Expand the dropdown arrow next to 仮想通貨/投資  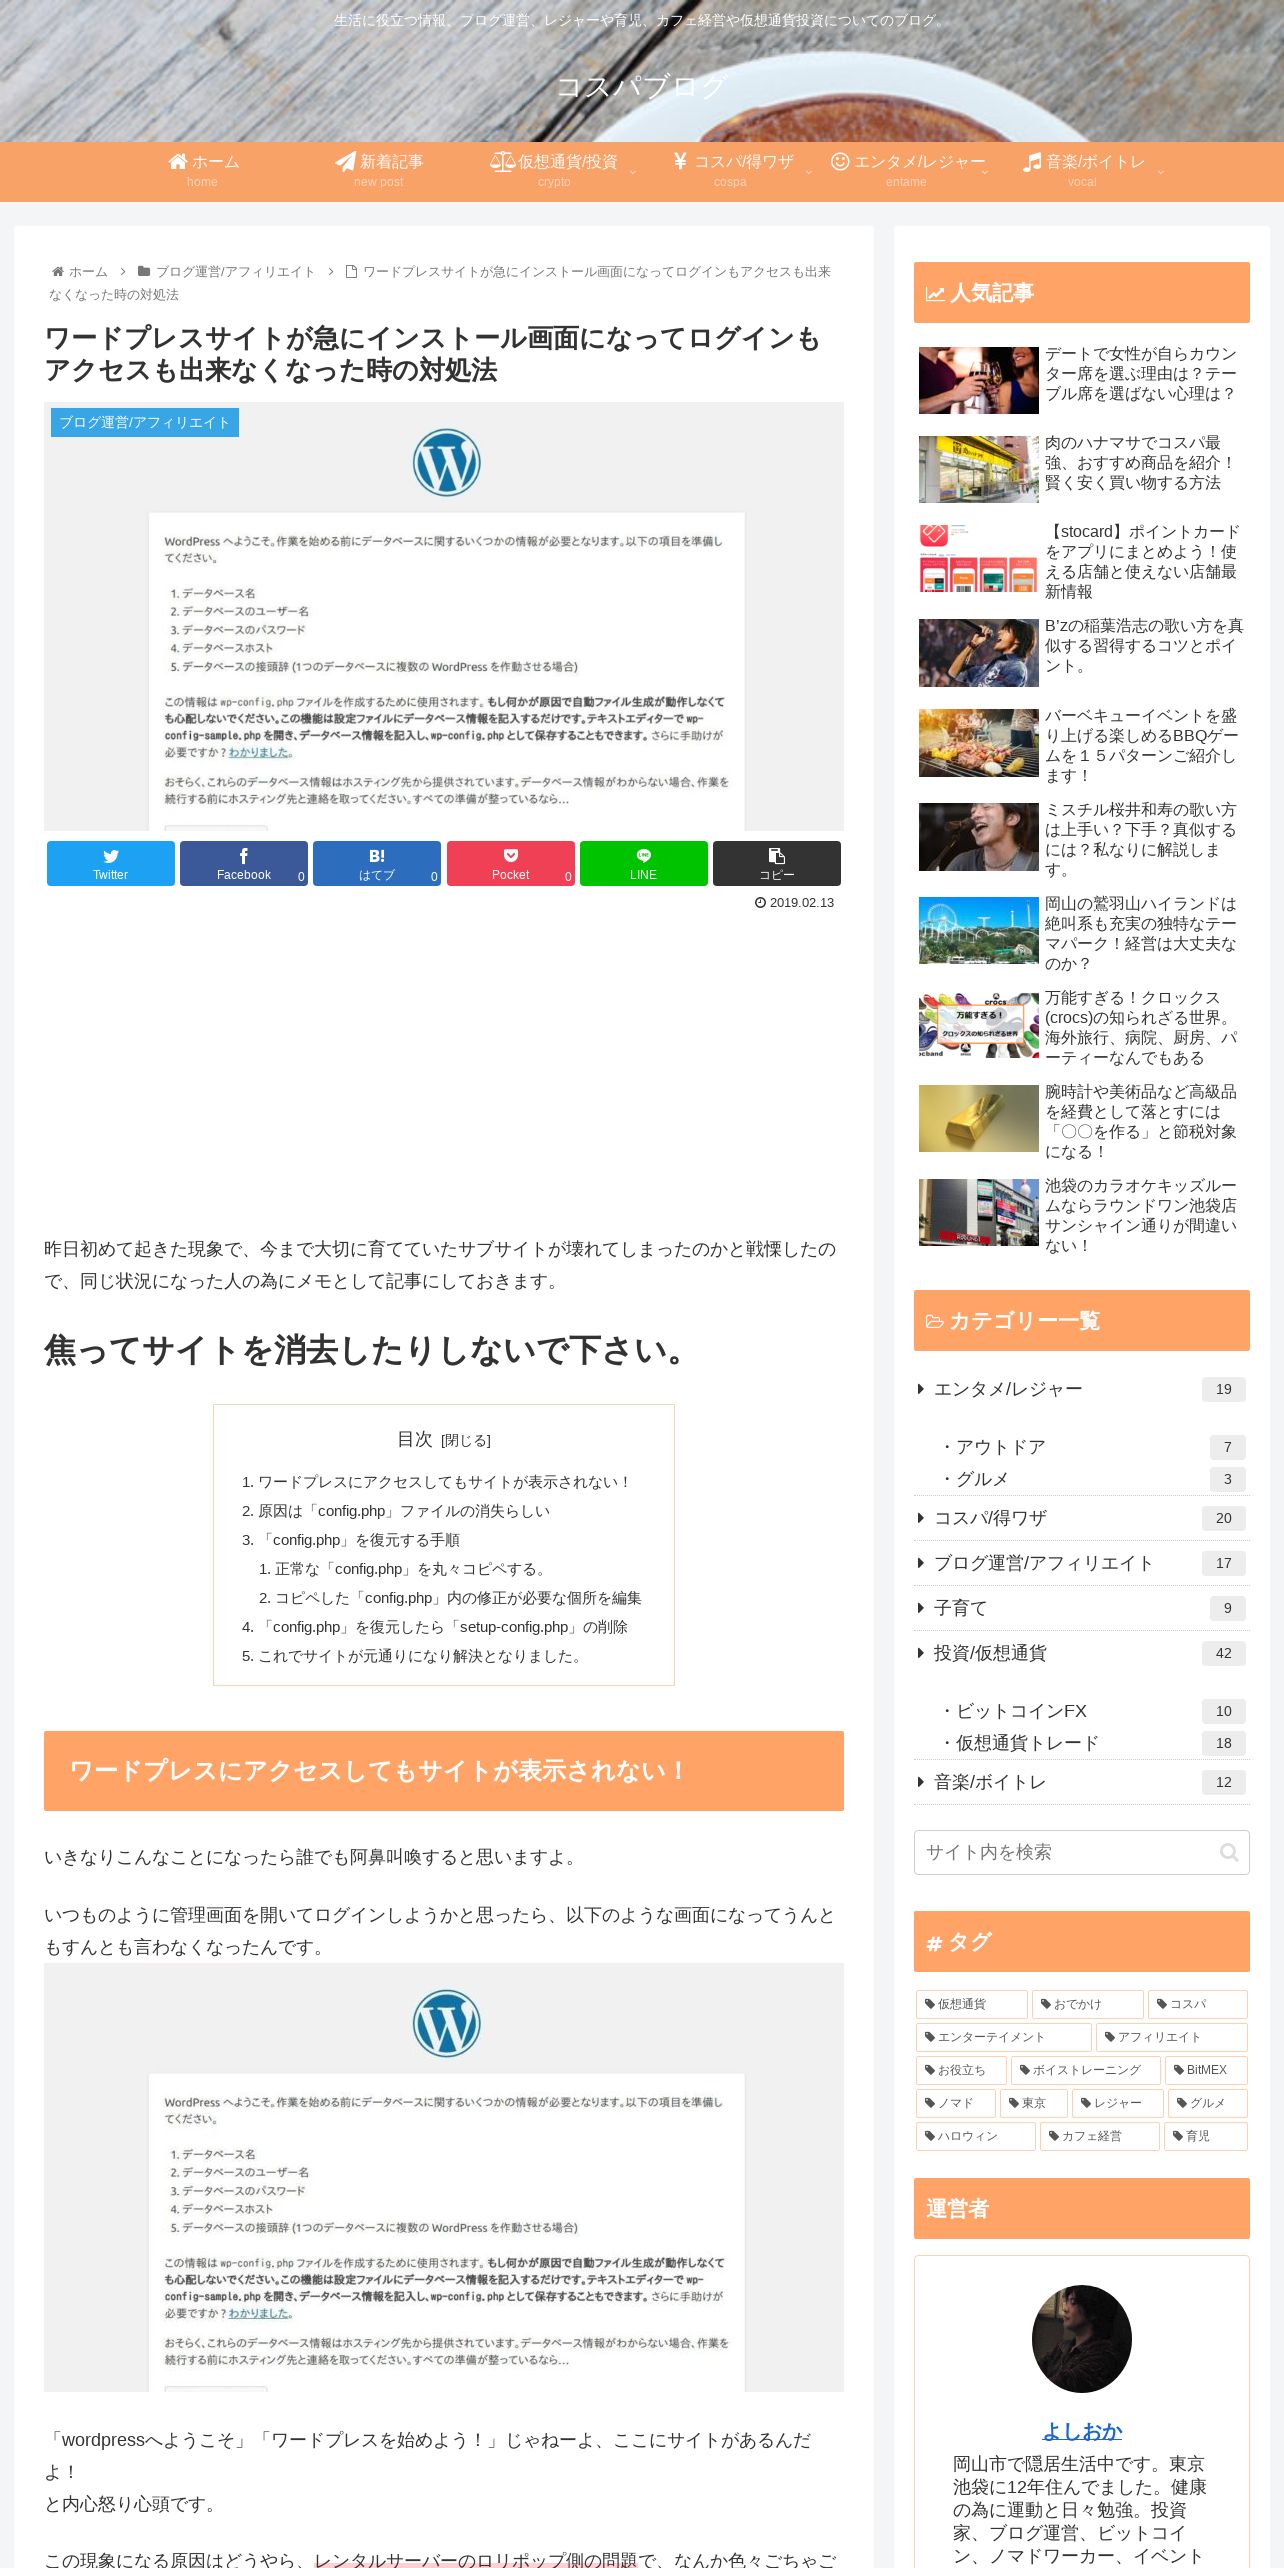pyautogui.click(x=632, y=173)
